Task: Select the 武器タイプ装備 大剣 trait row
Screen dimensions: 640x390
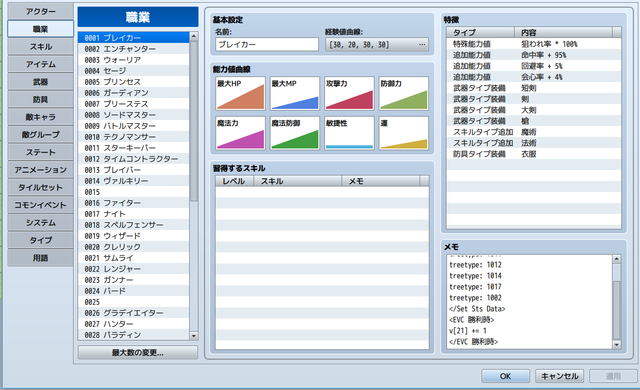Action: coord(533,110)
